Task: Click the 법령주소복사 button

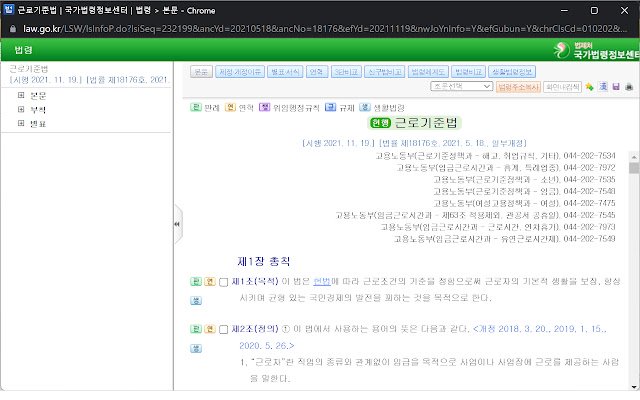Action: (518, 87)
